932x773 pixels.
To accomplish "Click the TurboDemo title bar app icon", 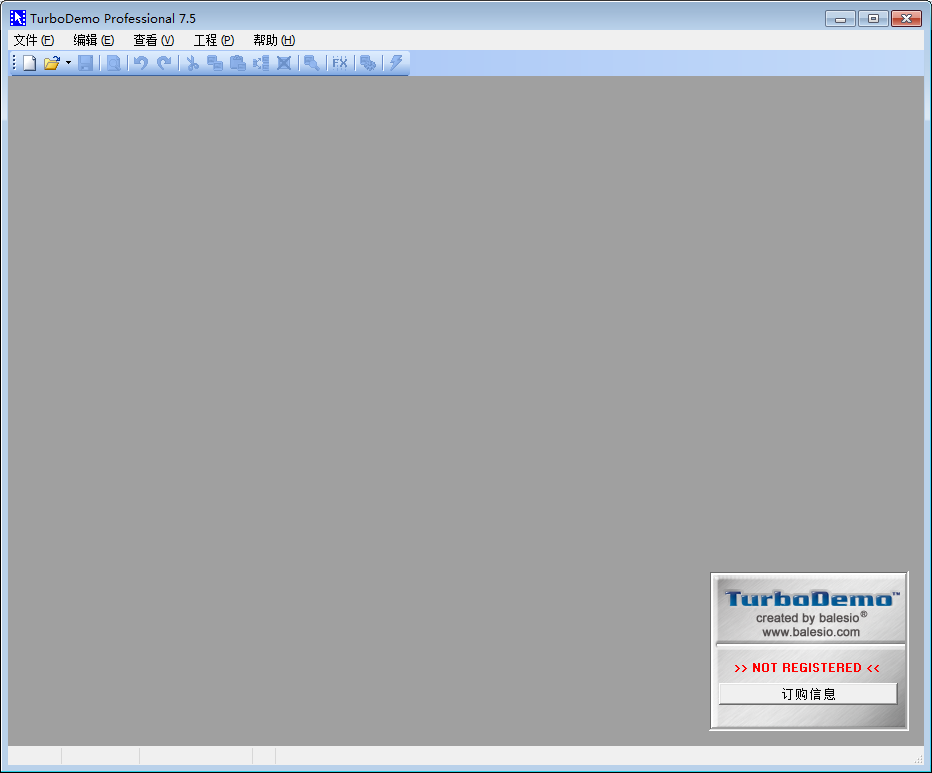I will (18, 18).
